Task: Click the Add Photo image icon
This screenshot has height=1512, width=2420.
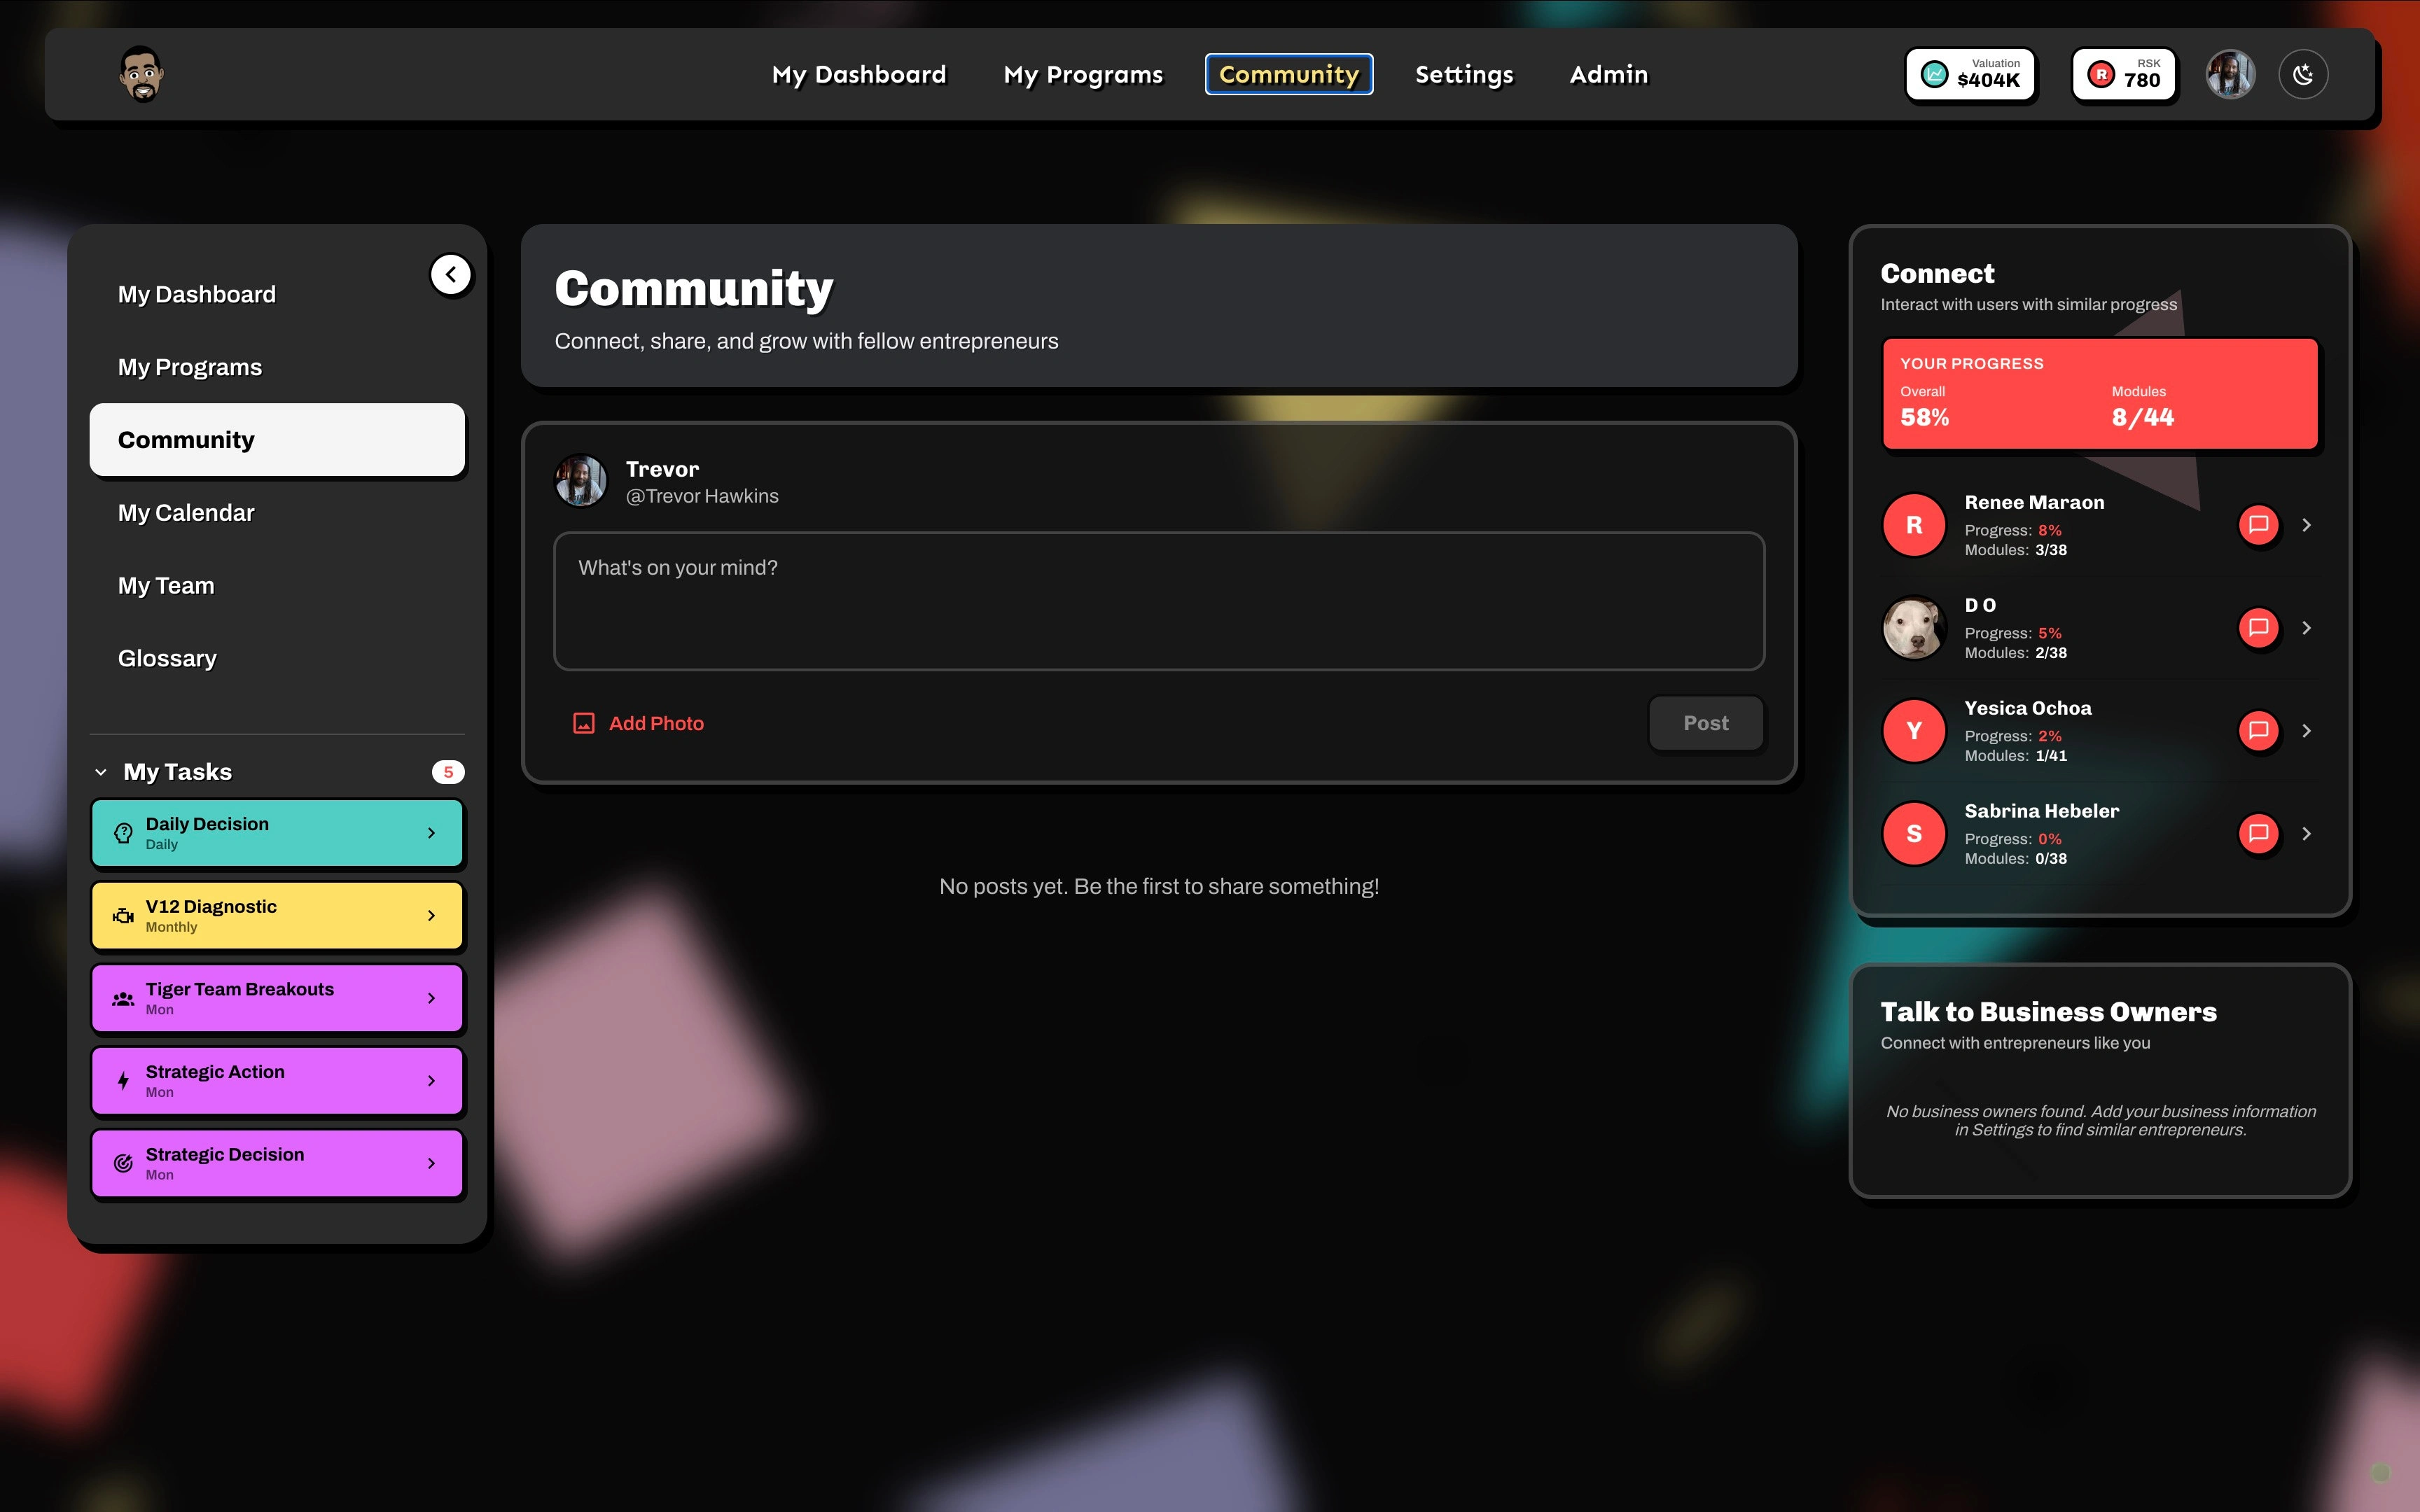Action: (584, 723)
